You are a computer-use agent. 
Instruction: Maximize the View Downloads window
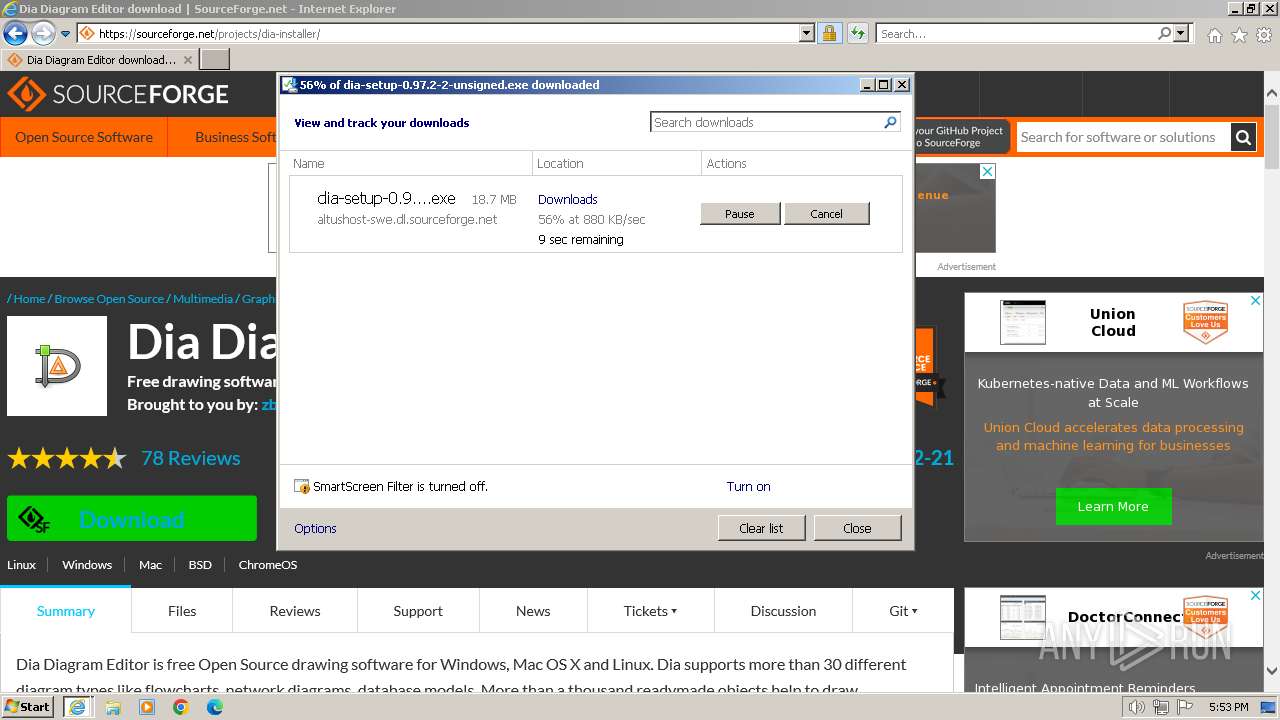tap(884, 85)
